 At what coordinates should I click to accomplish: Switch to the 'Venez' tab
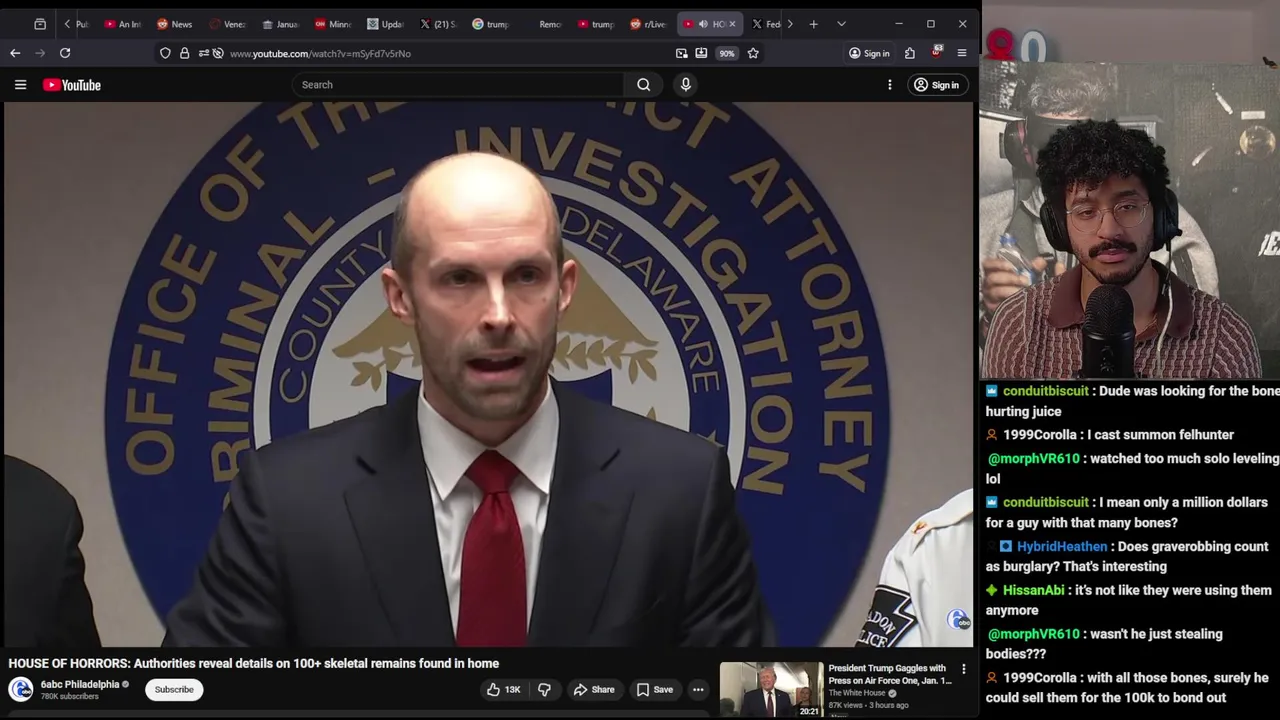pyautogui.click(x=227, y=24)
